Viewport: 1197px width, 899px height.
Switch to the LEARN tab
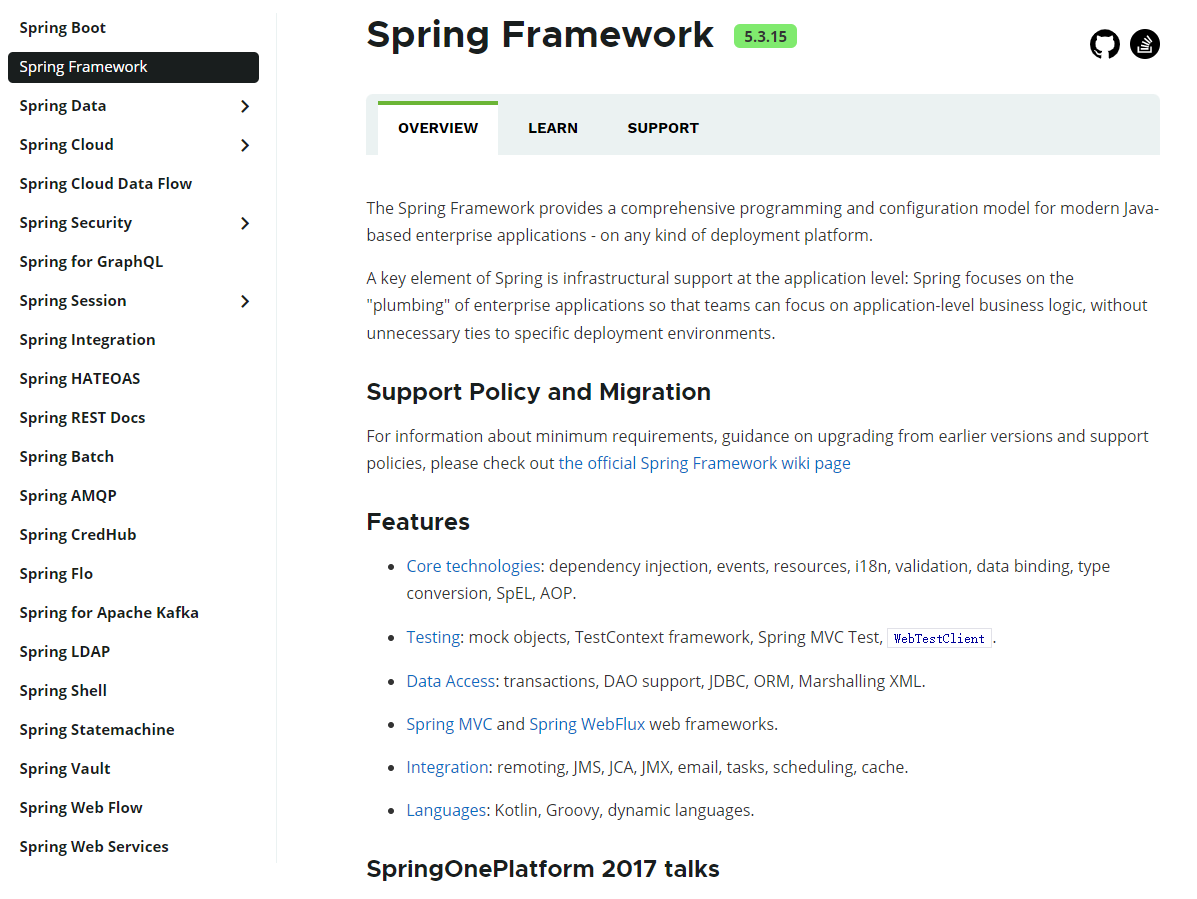[x=553, y=128]
